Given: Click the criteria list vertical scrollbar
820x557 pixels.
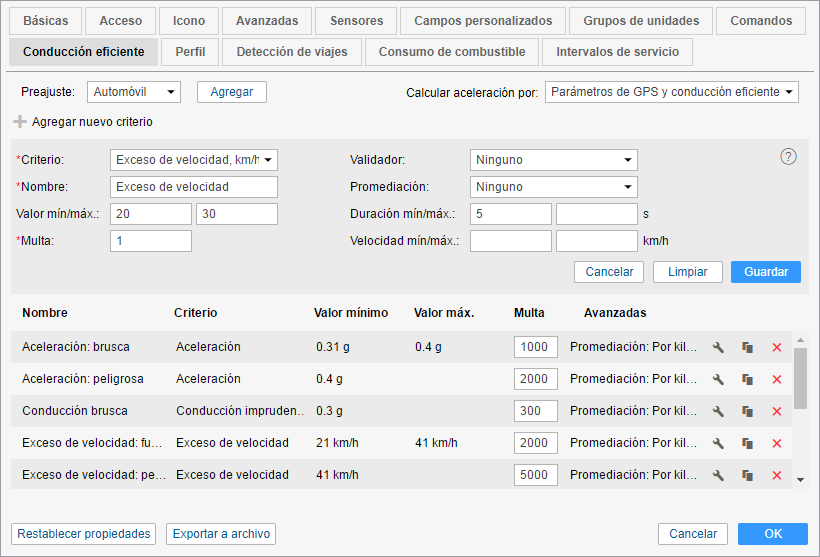Looking at the screenshot, I should pos(800,376).
